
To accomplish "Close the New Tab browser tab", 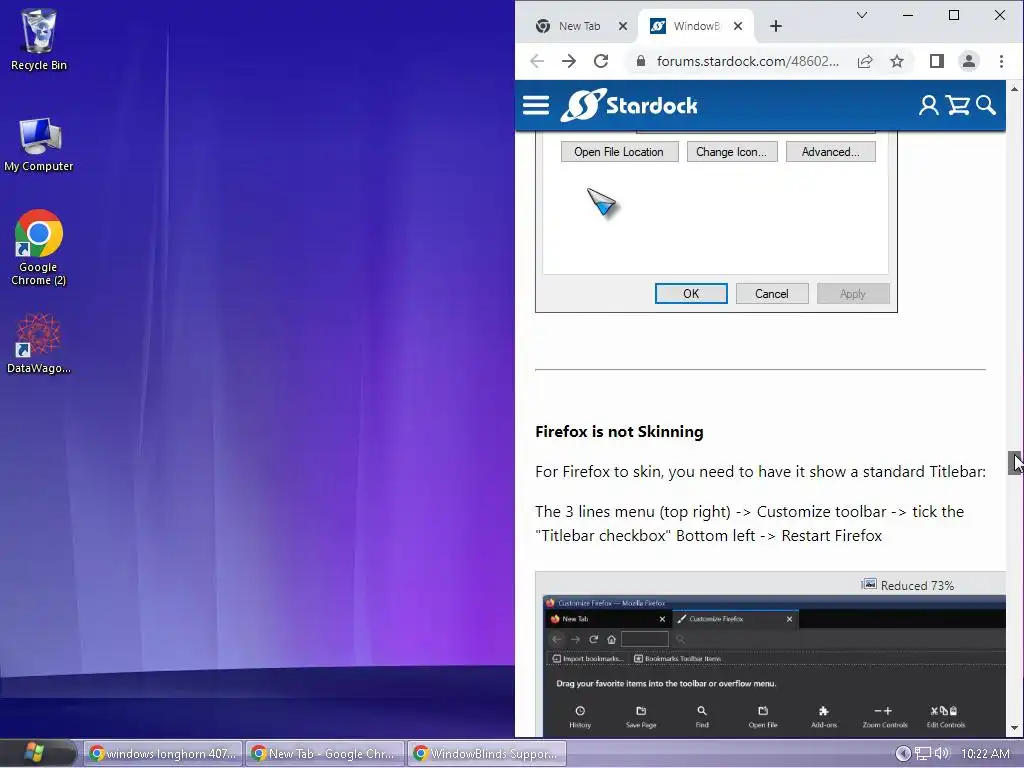I will click(x=623, y=26).
